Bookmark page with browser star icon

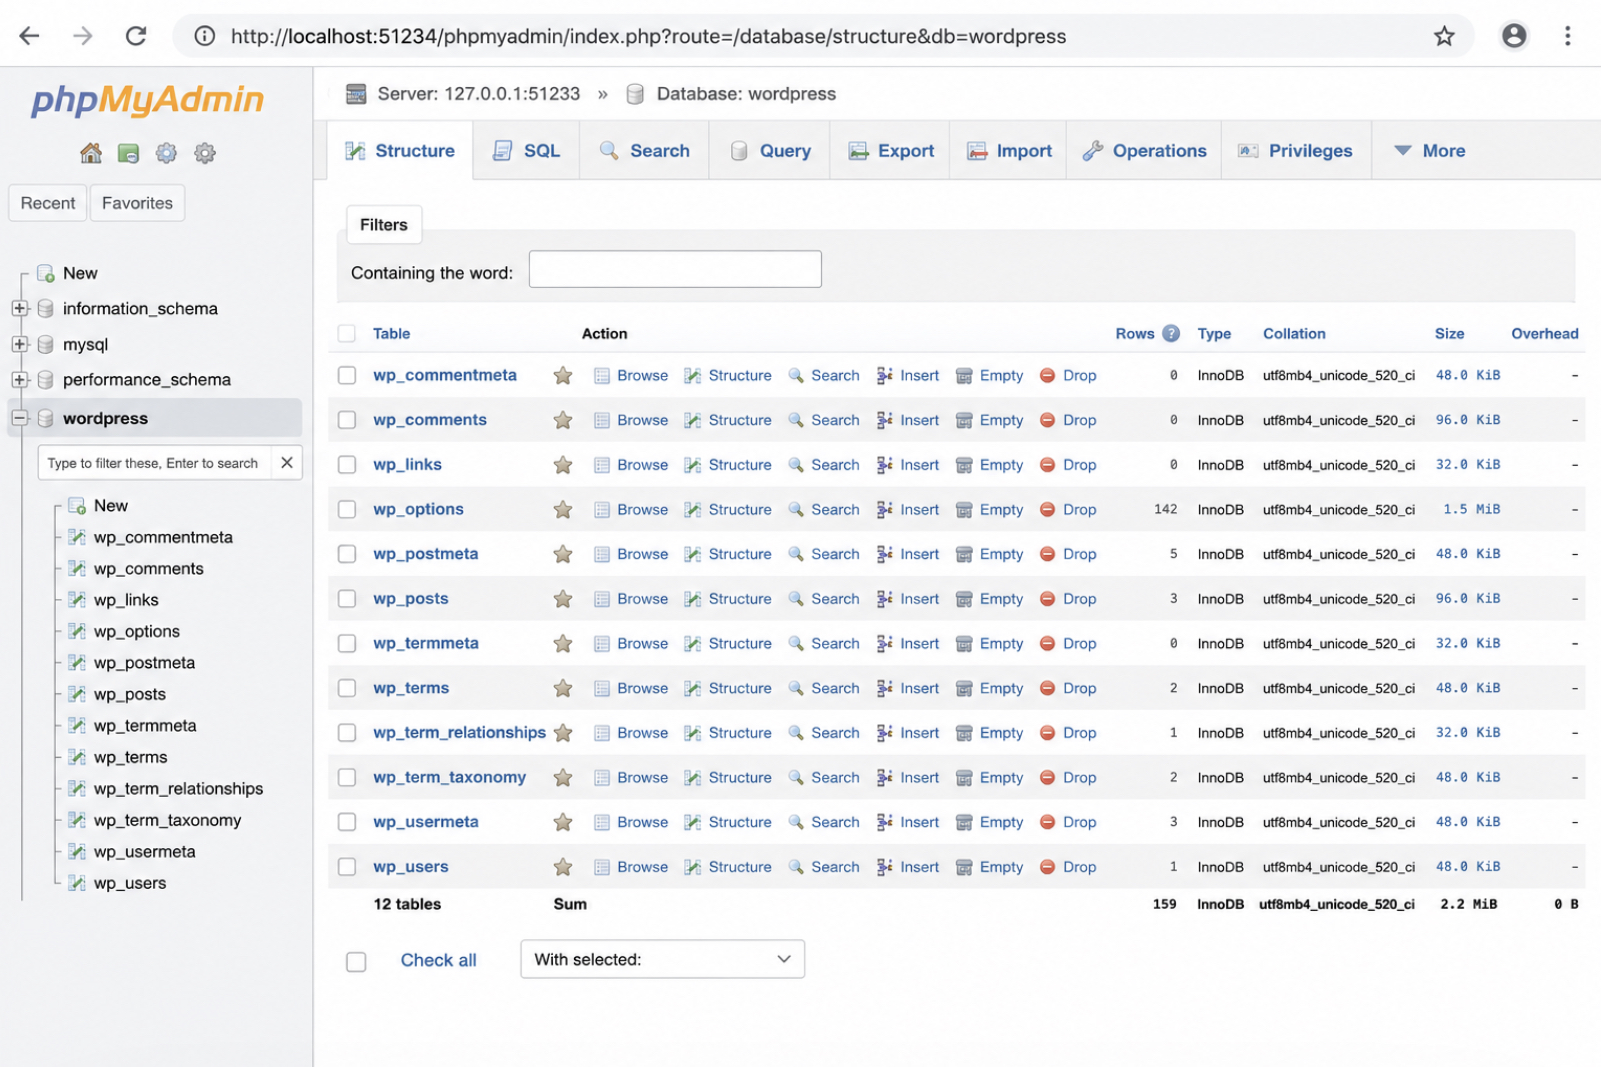click(x=1444, y=36)
